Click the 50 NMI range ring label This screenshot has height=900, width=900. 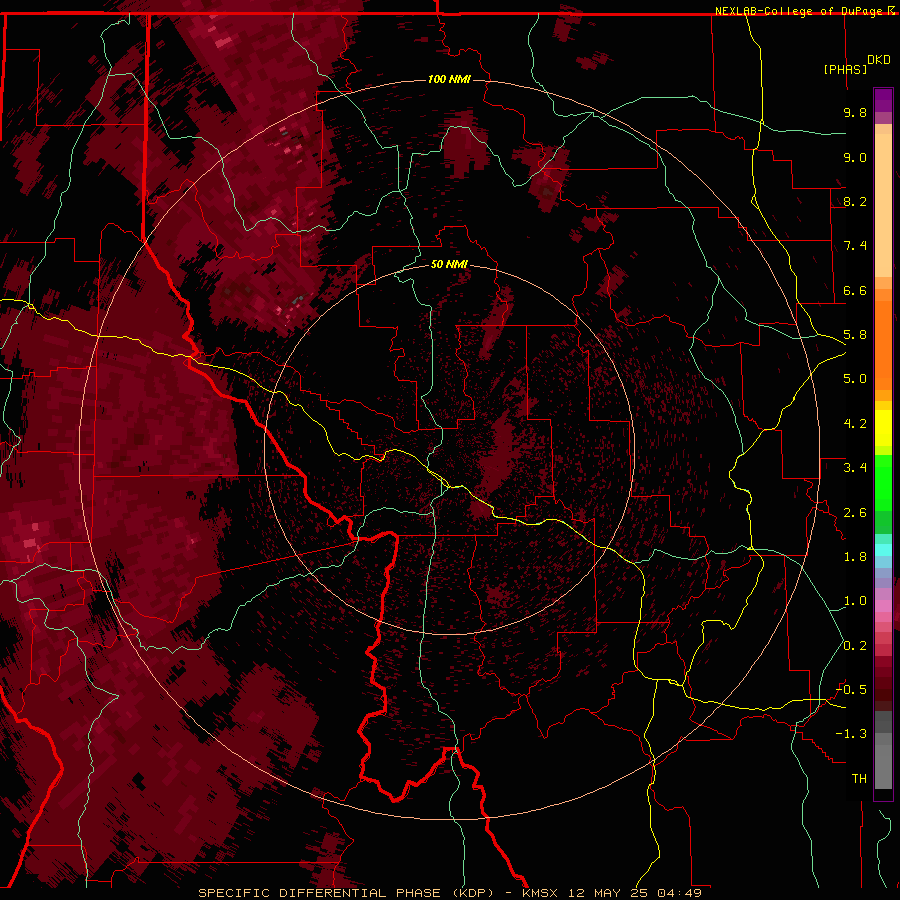coord(449,264)
